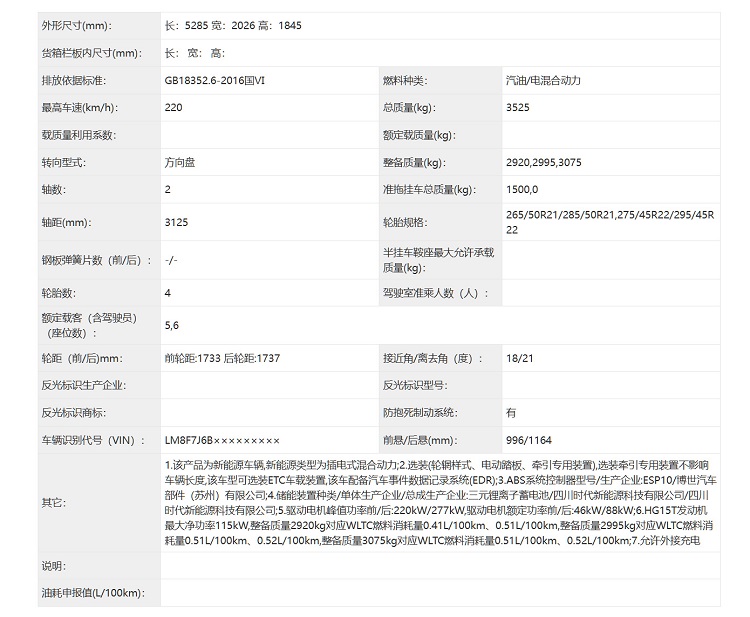Viewport: 750px width, 617px height.
Task: Click the 轮距(前/后)mm label
Action: [82, 358]
